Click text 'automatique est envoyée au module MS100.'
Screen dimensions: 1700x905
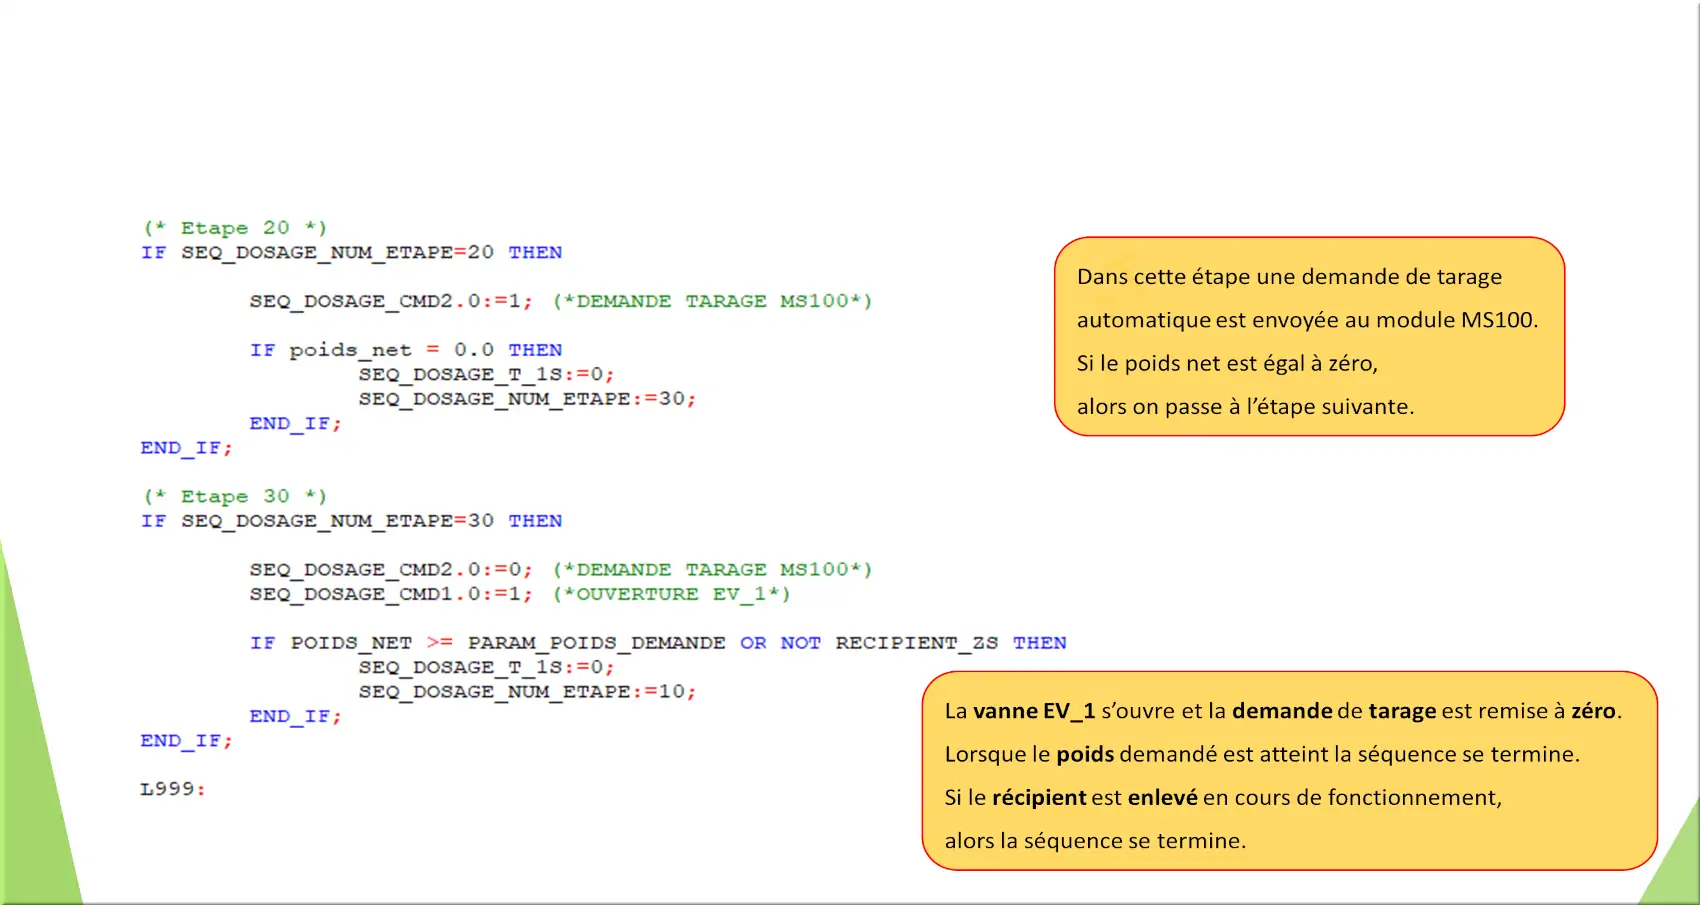(1307, 320)
